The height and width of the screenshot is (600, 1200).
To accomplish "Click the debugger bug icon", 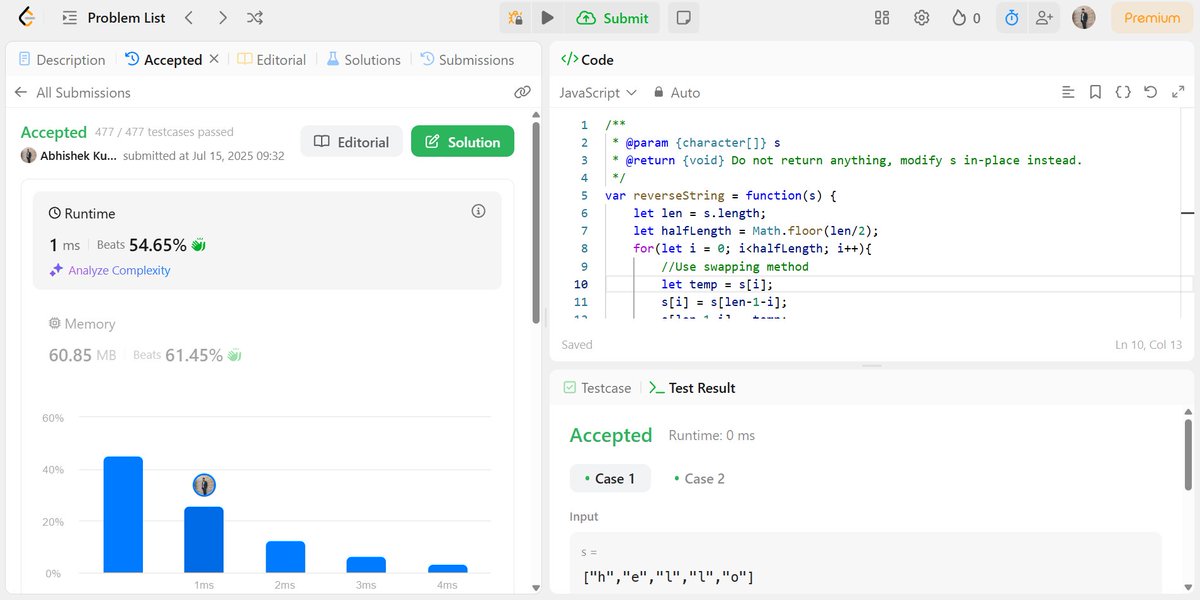I will pyautogui.click(x=515, y=18).
